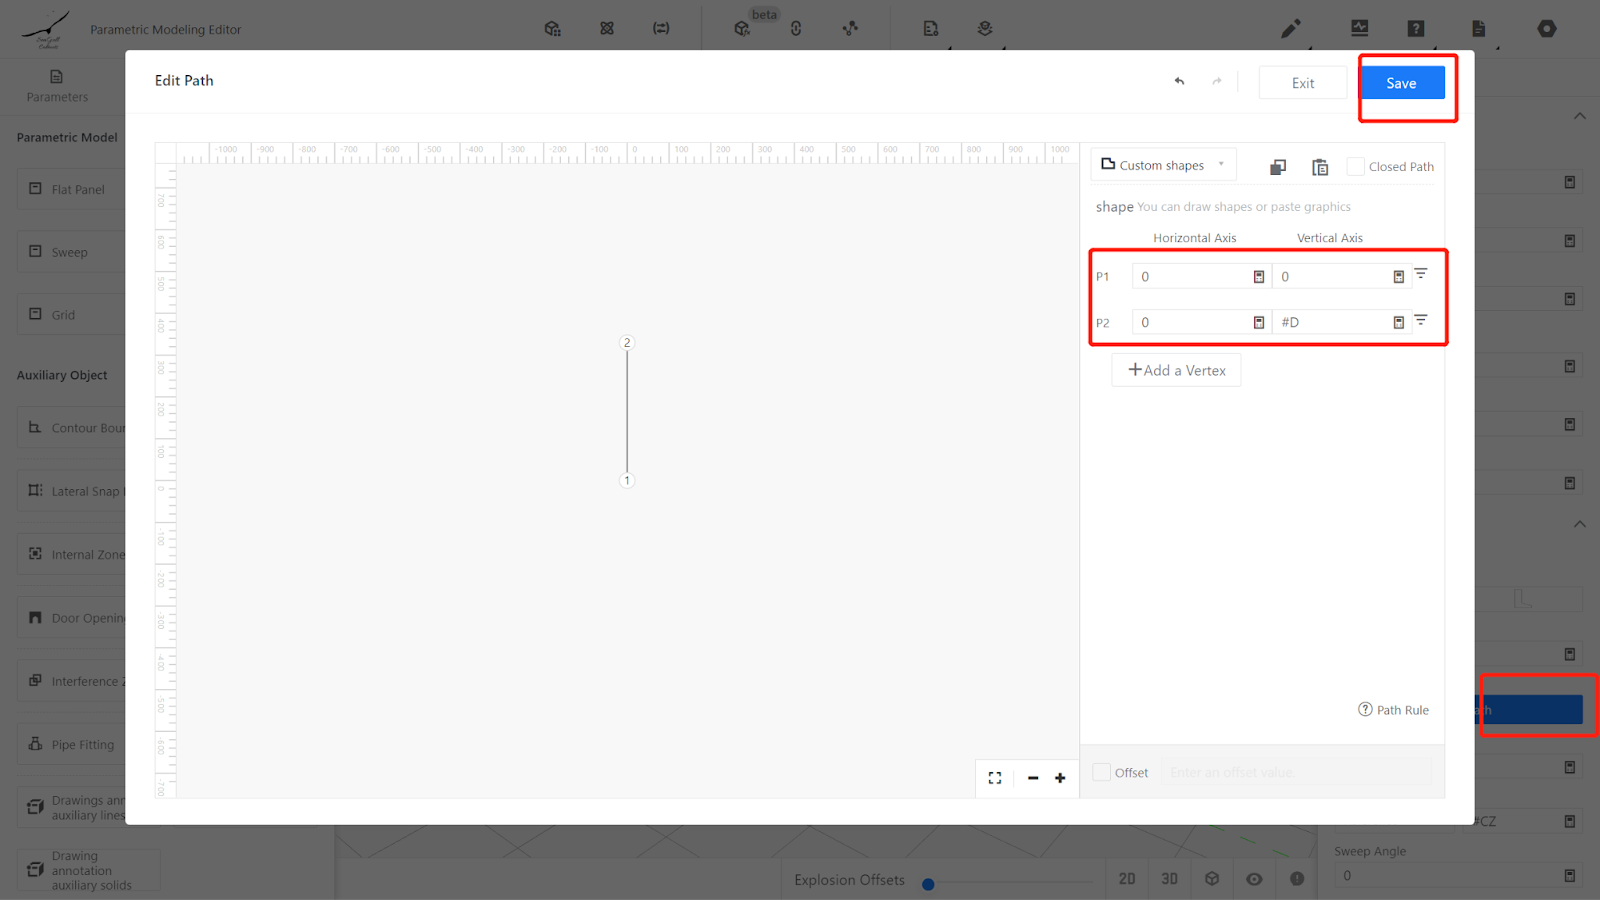Image resolution: width=1600 pixels, height=900 pixels.
Task: Select vertex 2 on the canvas
Action: [x=627, y=342]
